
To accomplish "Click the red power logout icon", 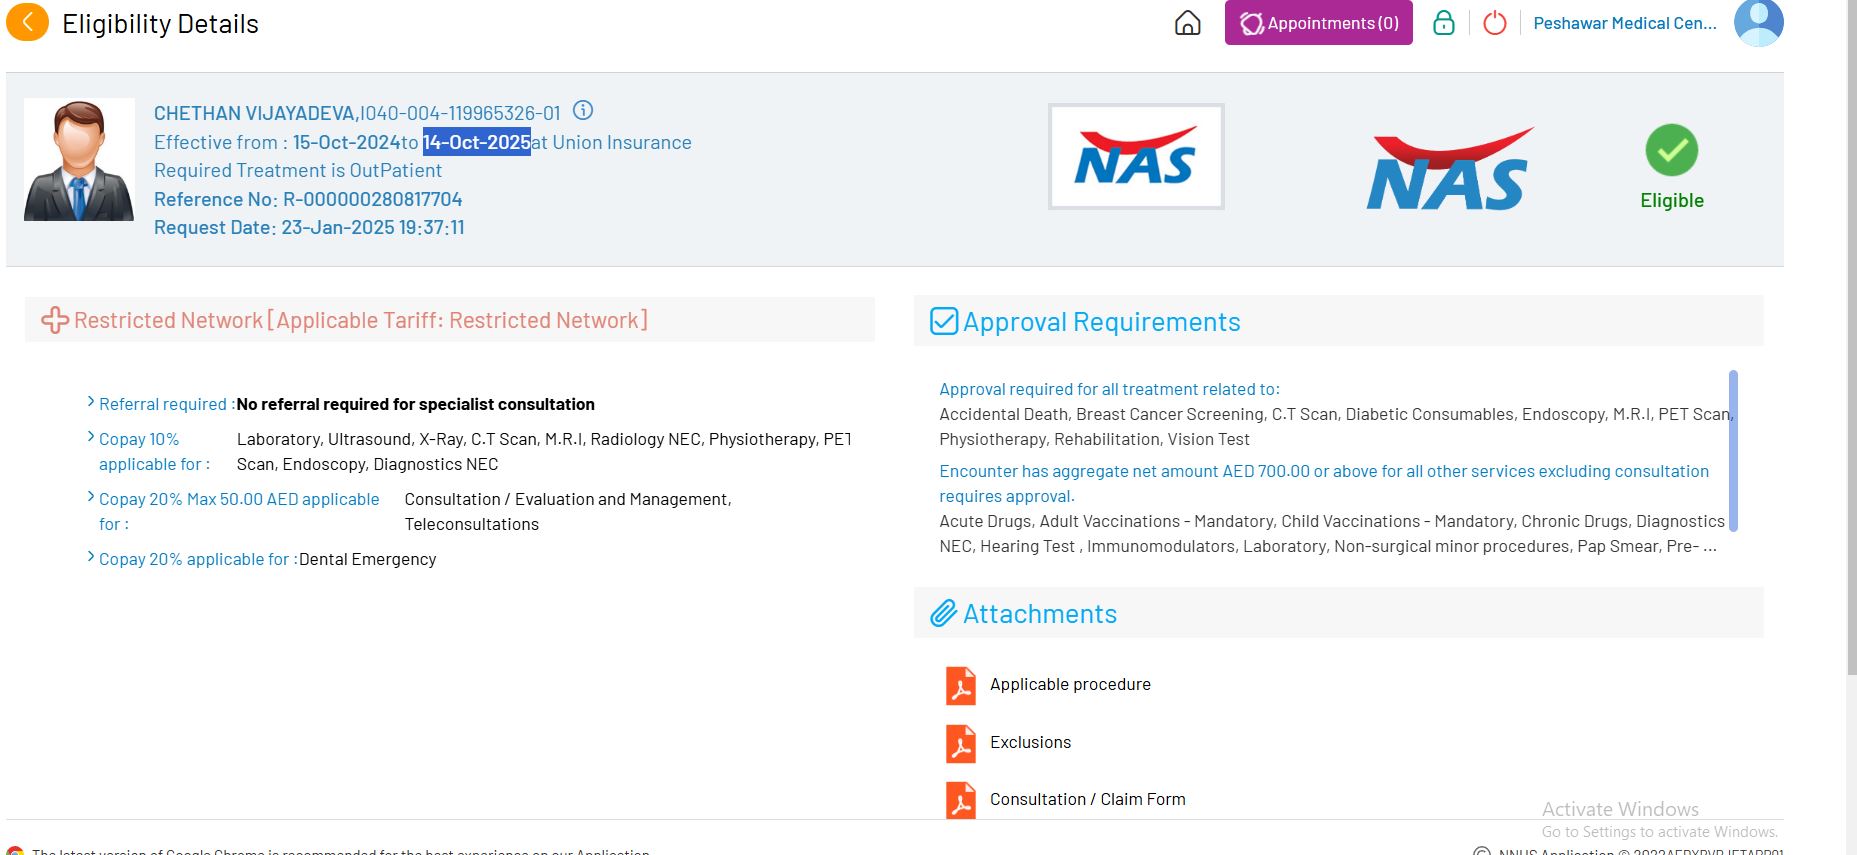I will pos(1494,23).
